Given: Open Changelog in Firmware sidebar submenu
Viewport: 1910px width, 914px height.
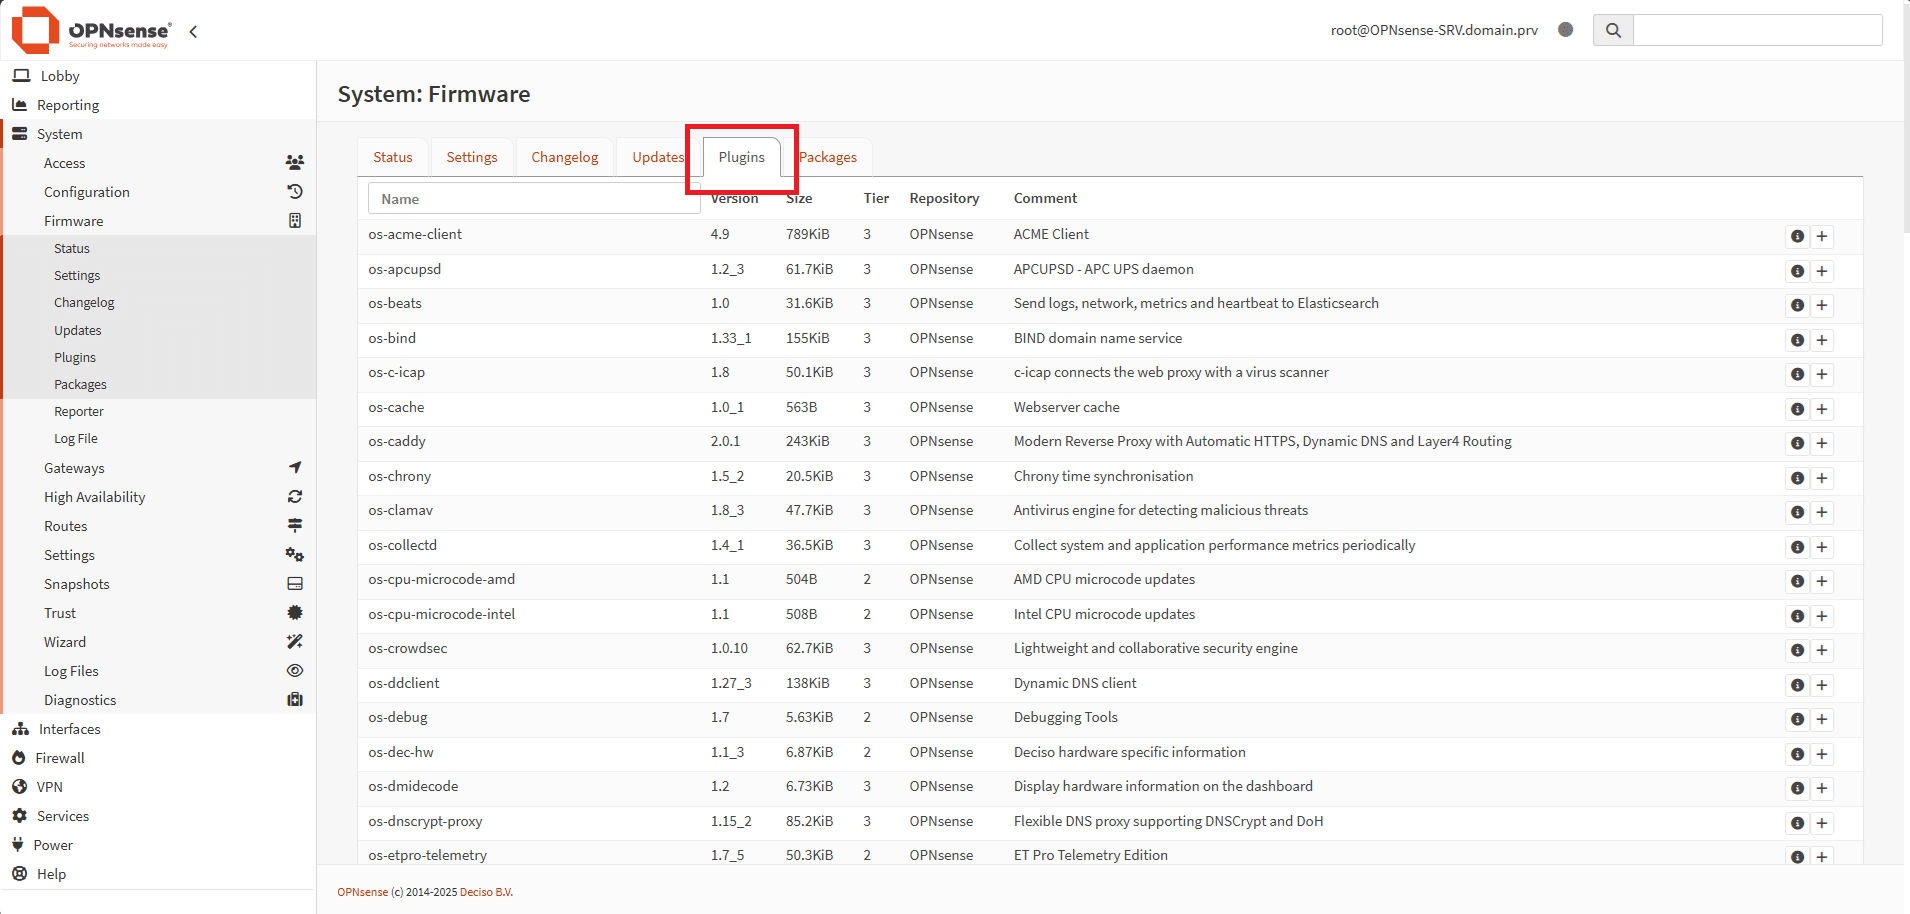Looking at the screenshot, I should (160, 303).
